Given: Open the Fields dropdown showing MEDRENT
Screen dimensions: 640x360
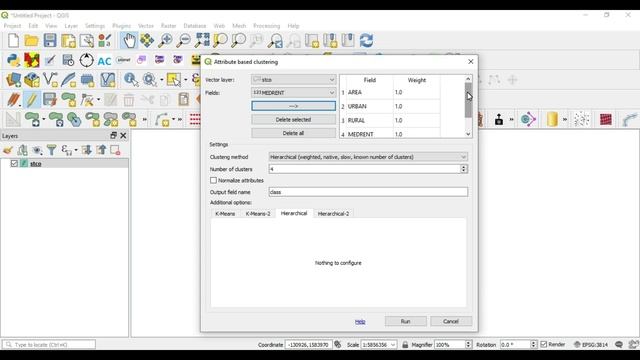Looking at the screenshot, I should coord(293,93).
